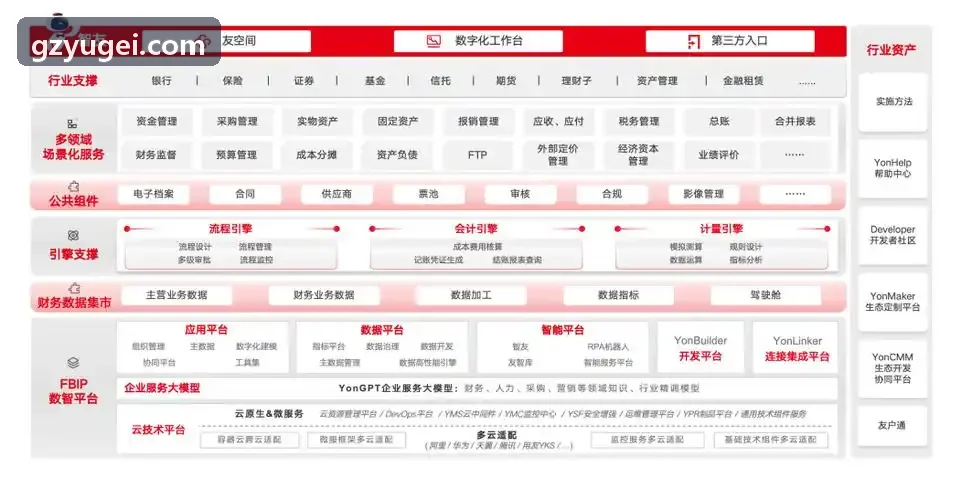Click the 固定资产 box

tap(398, 121)
